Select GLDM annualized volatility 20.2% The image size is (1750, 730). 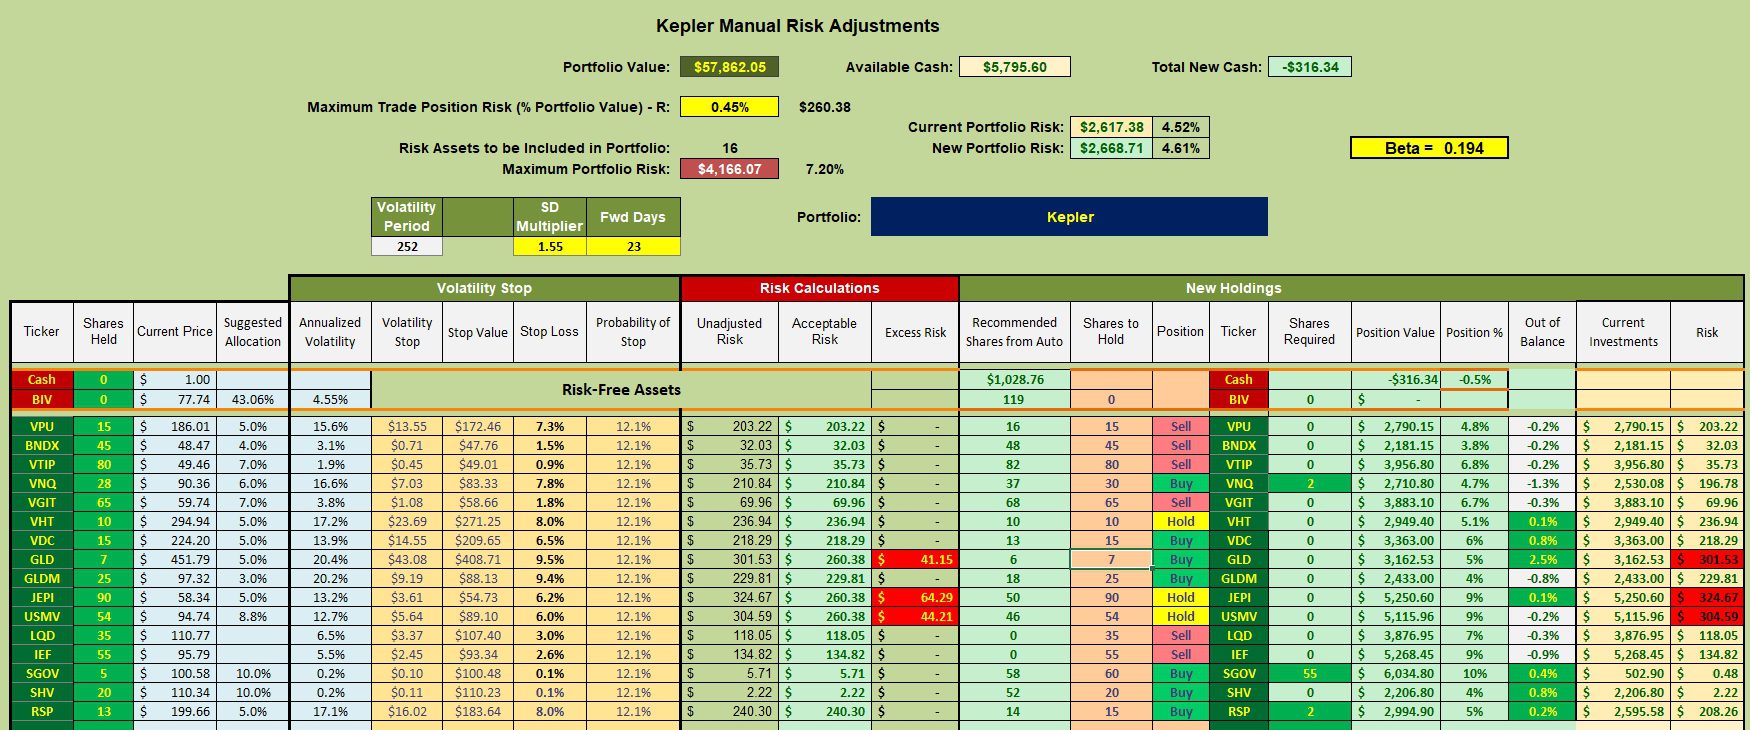point(330,578)
